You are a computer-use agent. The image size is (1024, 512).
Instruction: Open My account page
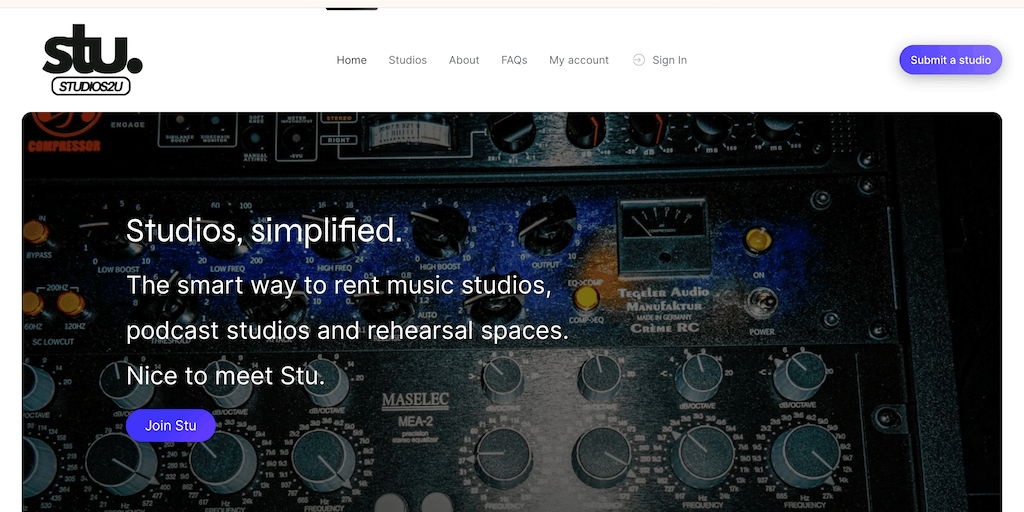(x=579, y=60)
